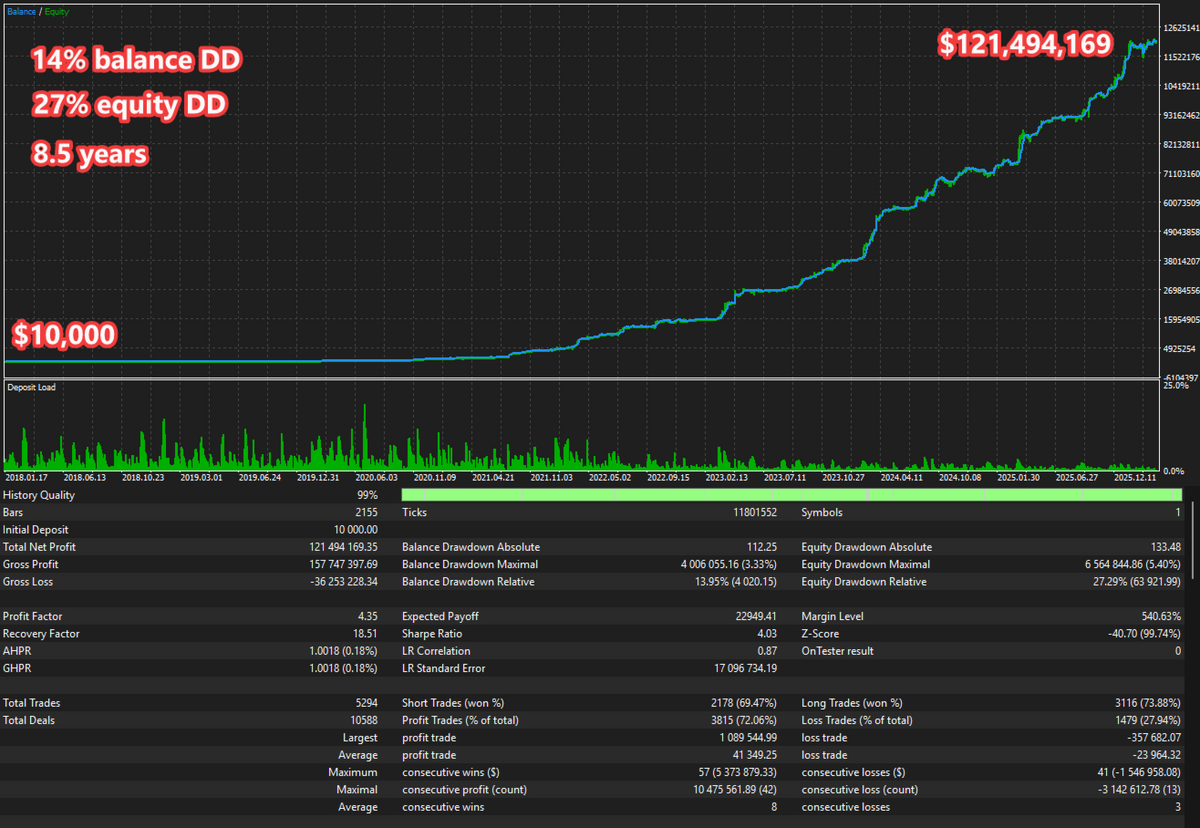Select the Total Net Profit value '121 494 169.35'
The image size is (1200, 828).
click(x=344, y=547)
